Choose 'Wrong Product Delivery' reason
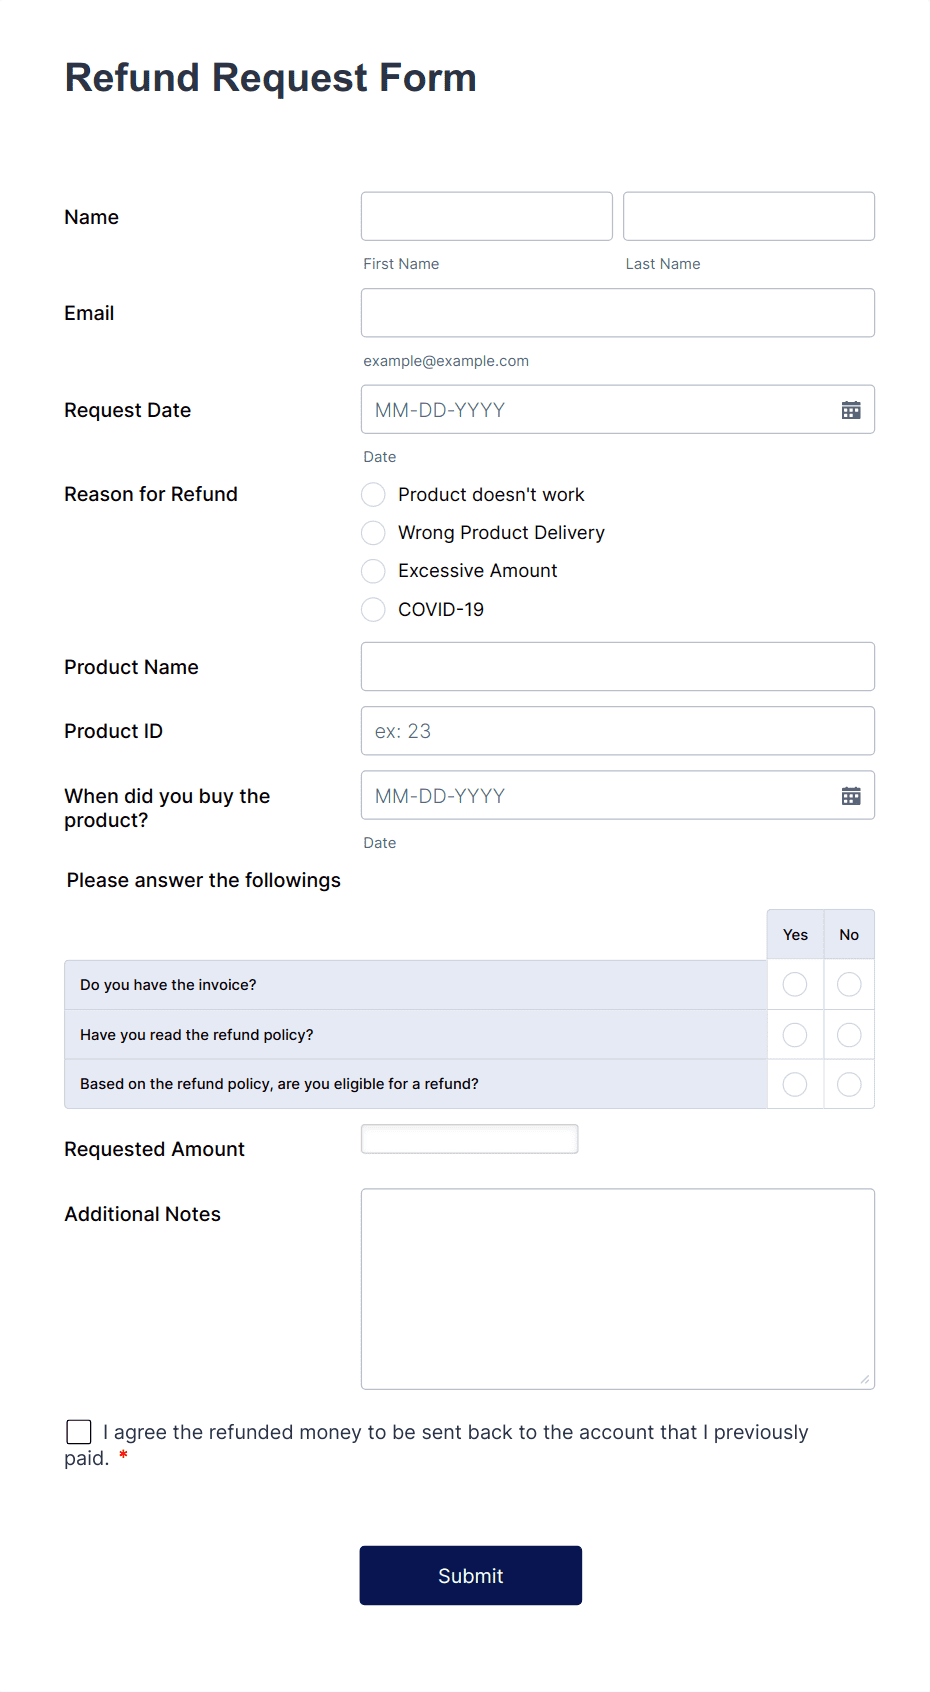The width and height of the screenshot is (930, 1692). [x=372, y=532]
